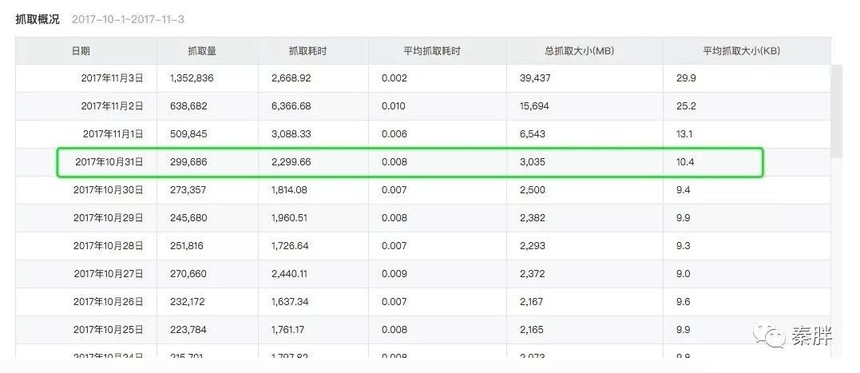This screenshot has height=373, width=860.
Task: Click the vertical scrollbar of the table
Action: [837, 111]
